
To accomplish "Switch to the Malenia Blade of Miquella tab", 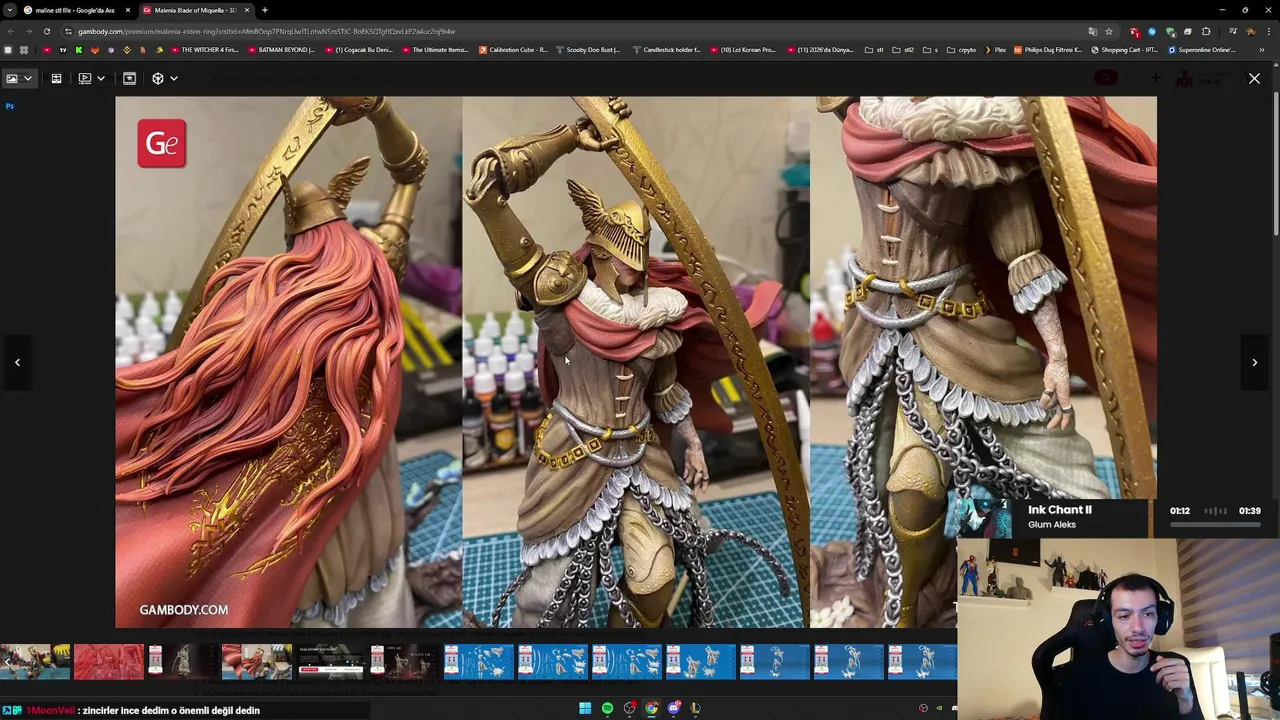I will click(195, 10).
